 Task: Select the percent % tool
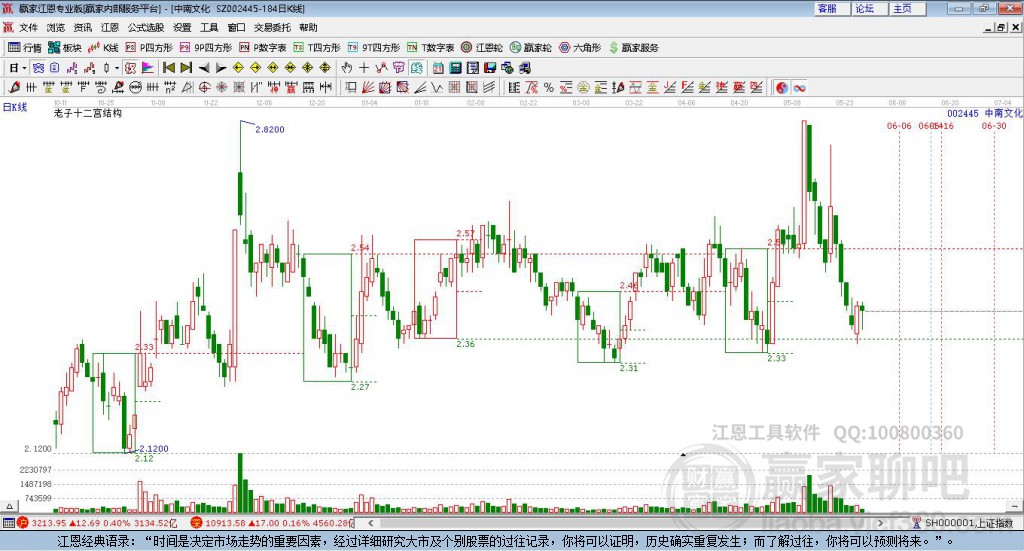(x=549, y=87)
